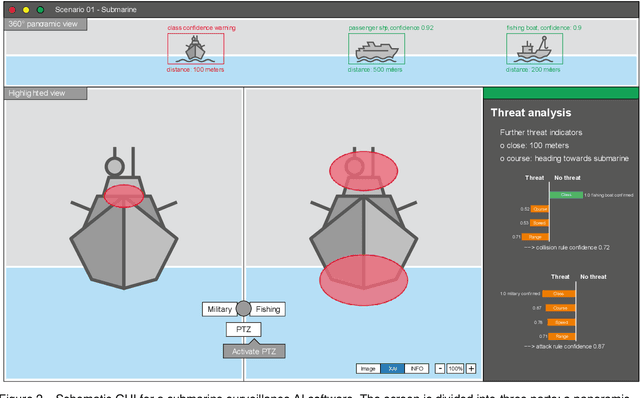
Task: Click the 'close: 100 meters' indicator
Action: click(x=534, y=145)
